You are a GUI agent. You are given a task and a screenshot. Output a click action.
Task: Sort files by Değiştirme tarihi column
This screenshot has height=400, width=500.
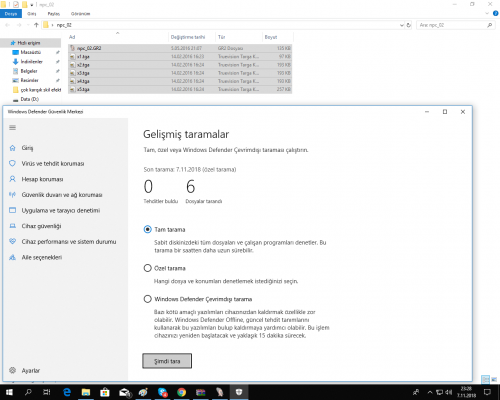click(192, 37)
